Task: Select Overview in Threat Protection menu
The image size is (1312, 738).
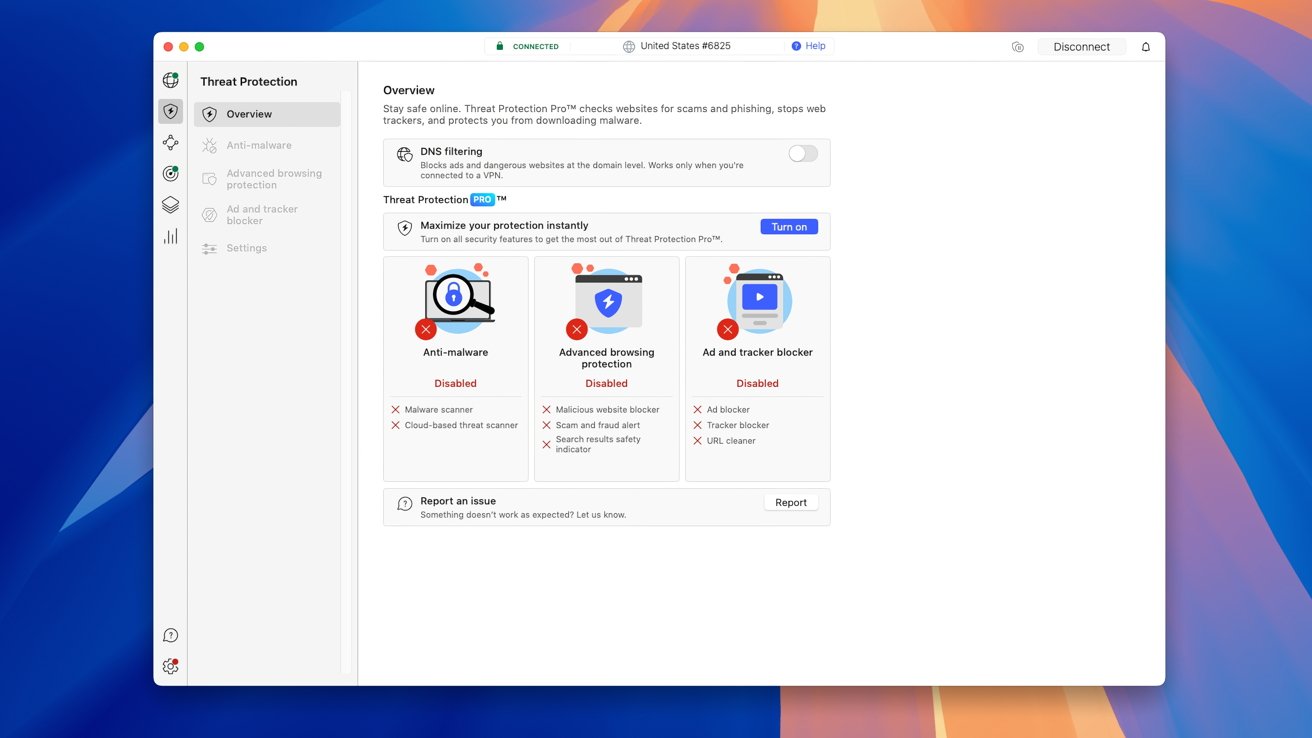Action: pos(267,114)
